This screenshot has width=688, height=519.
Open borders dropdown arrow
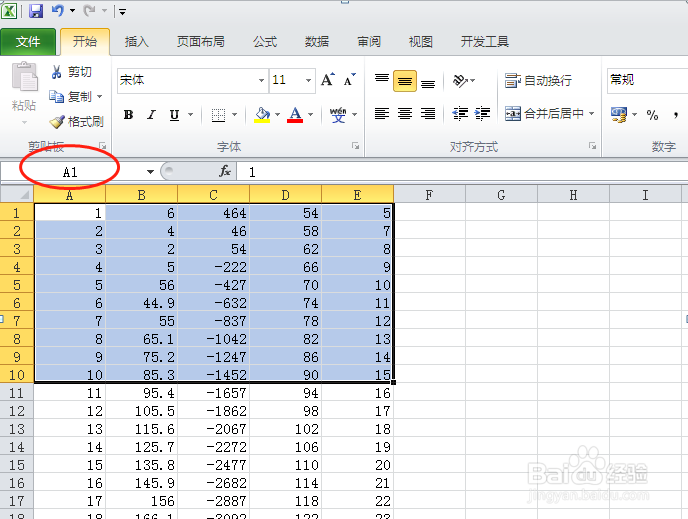coord(234,115)
